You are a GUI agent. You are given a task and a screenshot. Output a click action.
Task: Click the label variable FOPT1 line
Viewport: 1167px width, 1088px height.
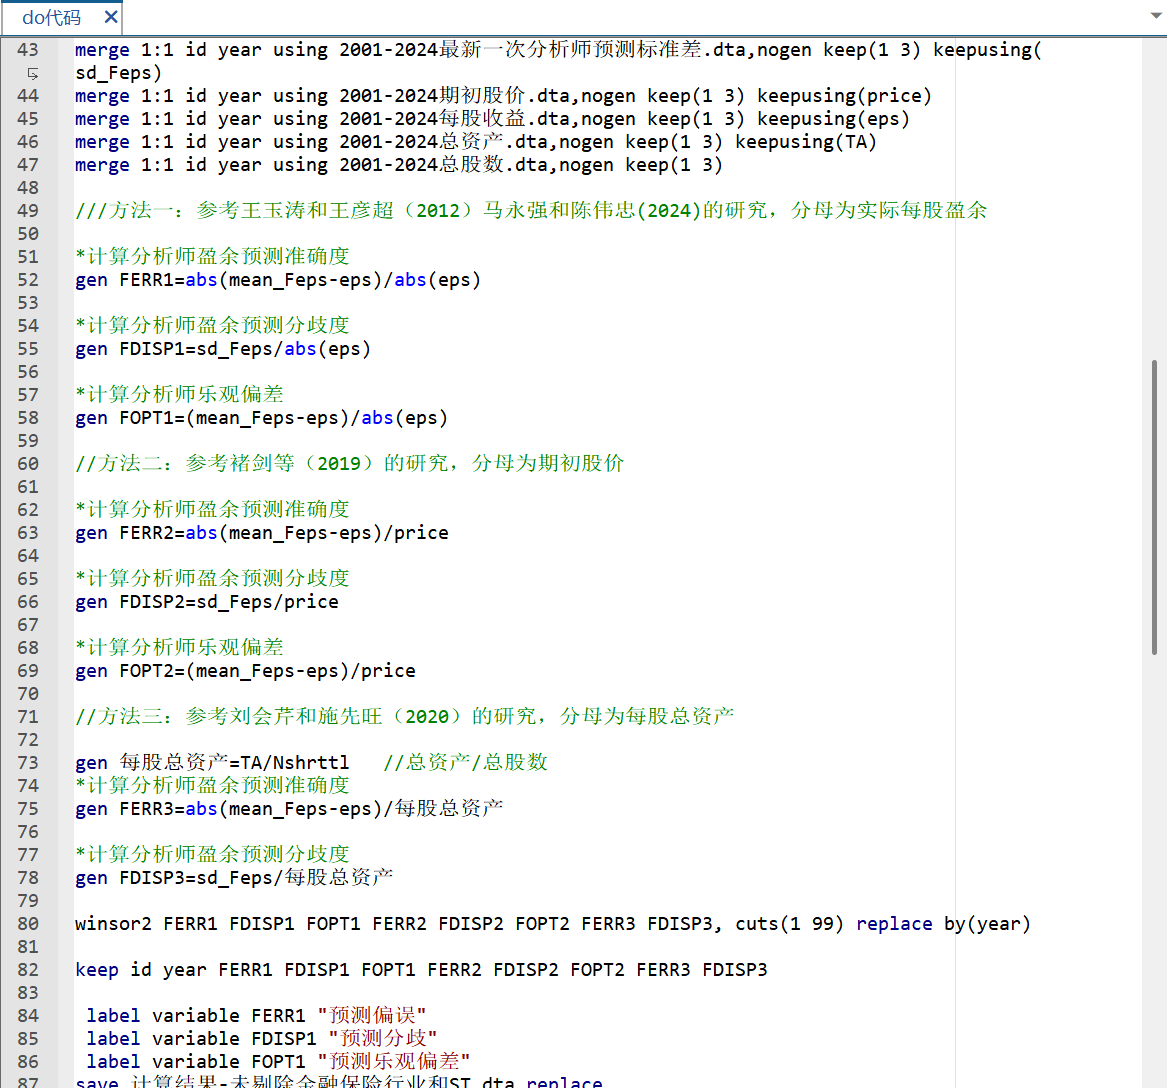coord(278,1062)
